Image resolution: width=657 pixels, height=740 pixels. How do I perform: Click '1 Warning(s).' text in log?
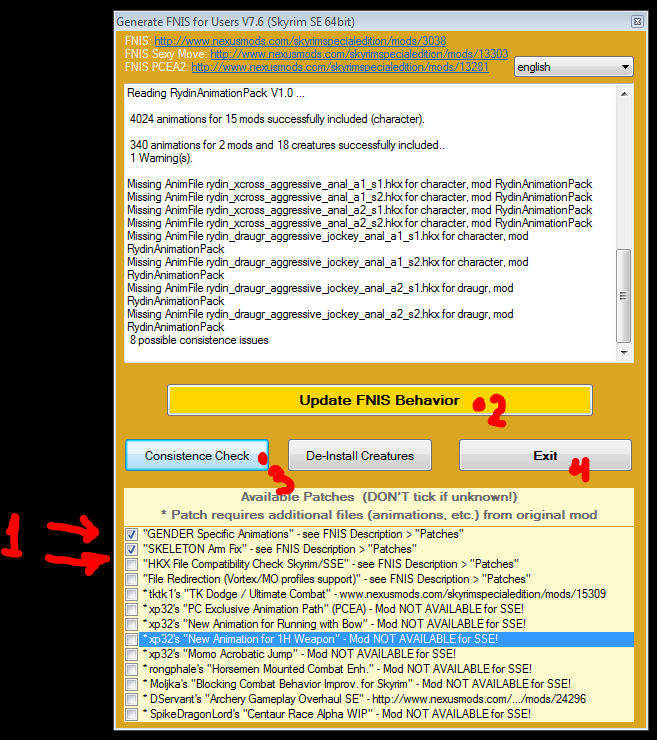pos(161,158)
